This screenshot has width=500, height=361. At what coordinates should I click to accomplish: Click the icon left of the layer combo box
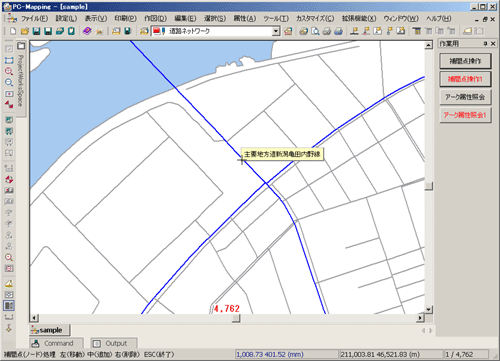[144, 31]
